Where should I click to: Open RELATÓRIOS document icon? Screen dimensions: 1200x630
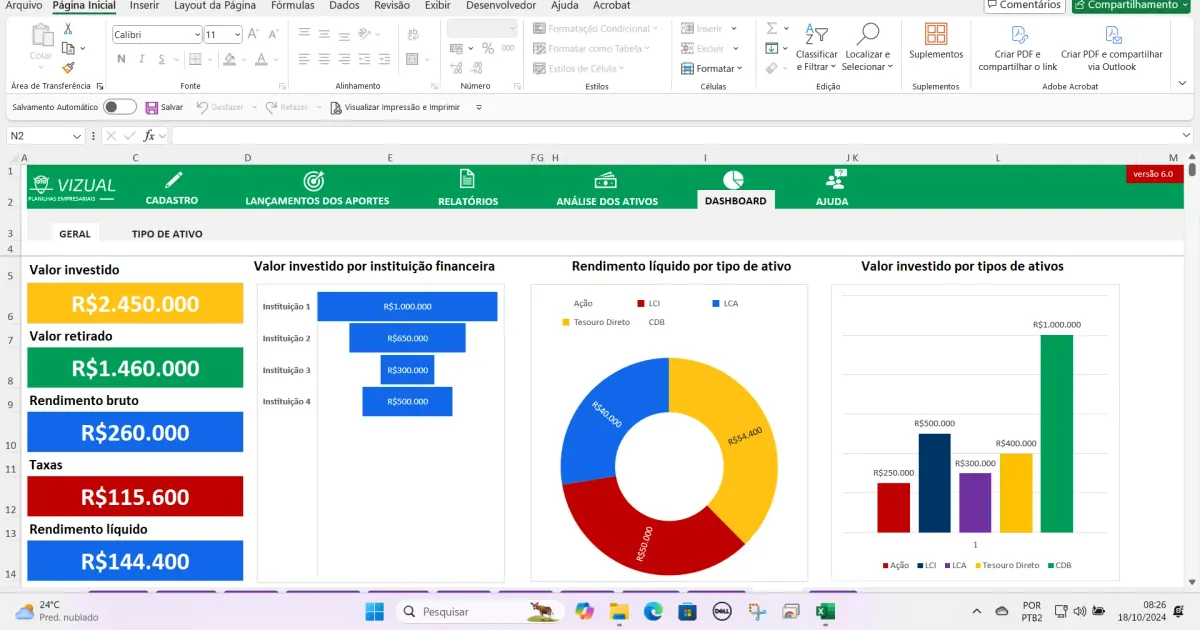467,179
